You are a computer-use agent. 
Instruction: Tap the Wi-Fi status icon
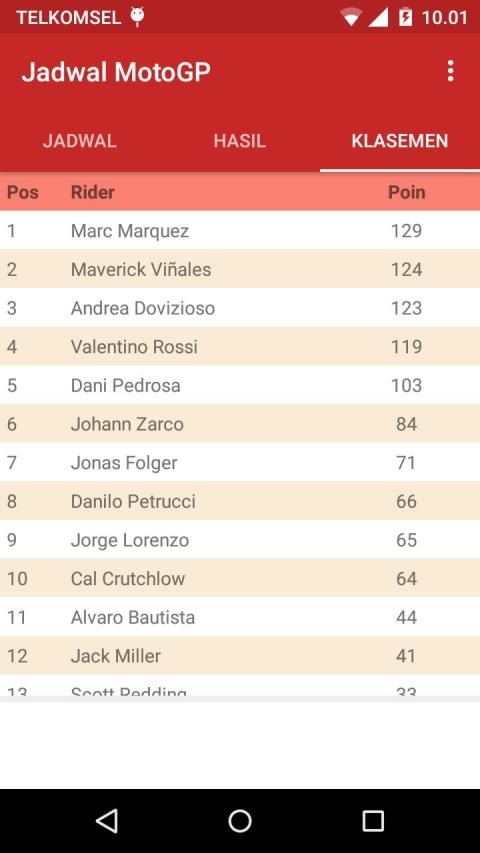(x=351, y=17)
